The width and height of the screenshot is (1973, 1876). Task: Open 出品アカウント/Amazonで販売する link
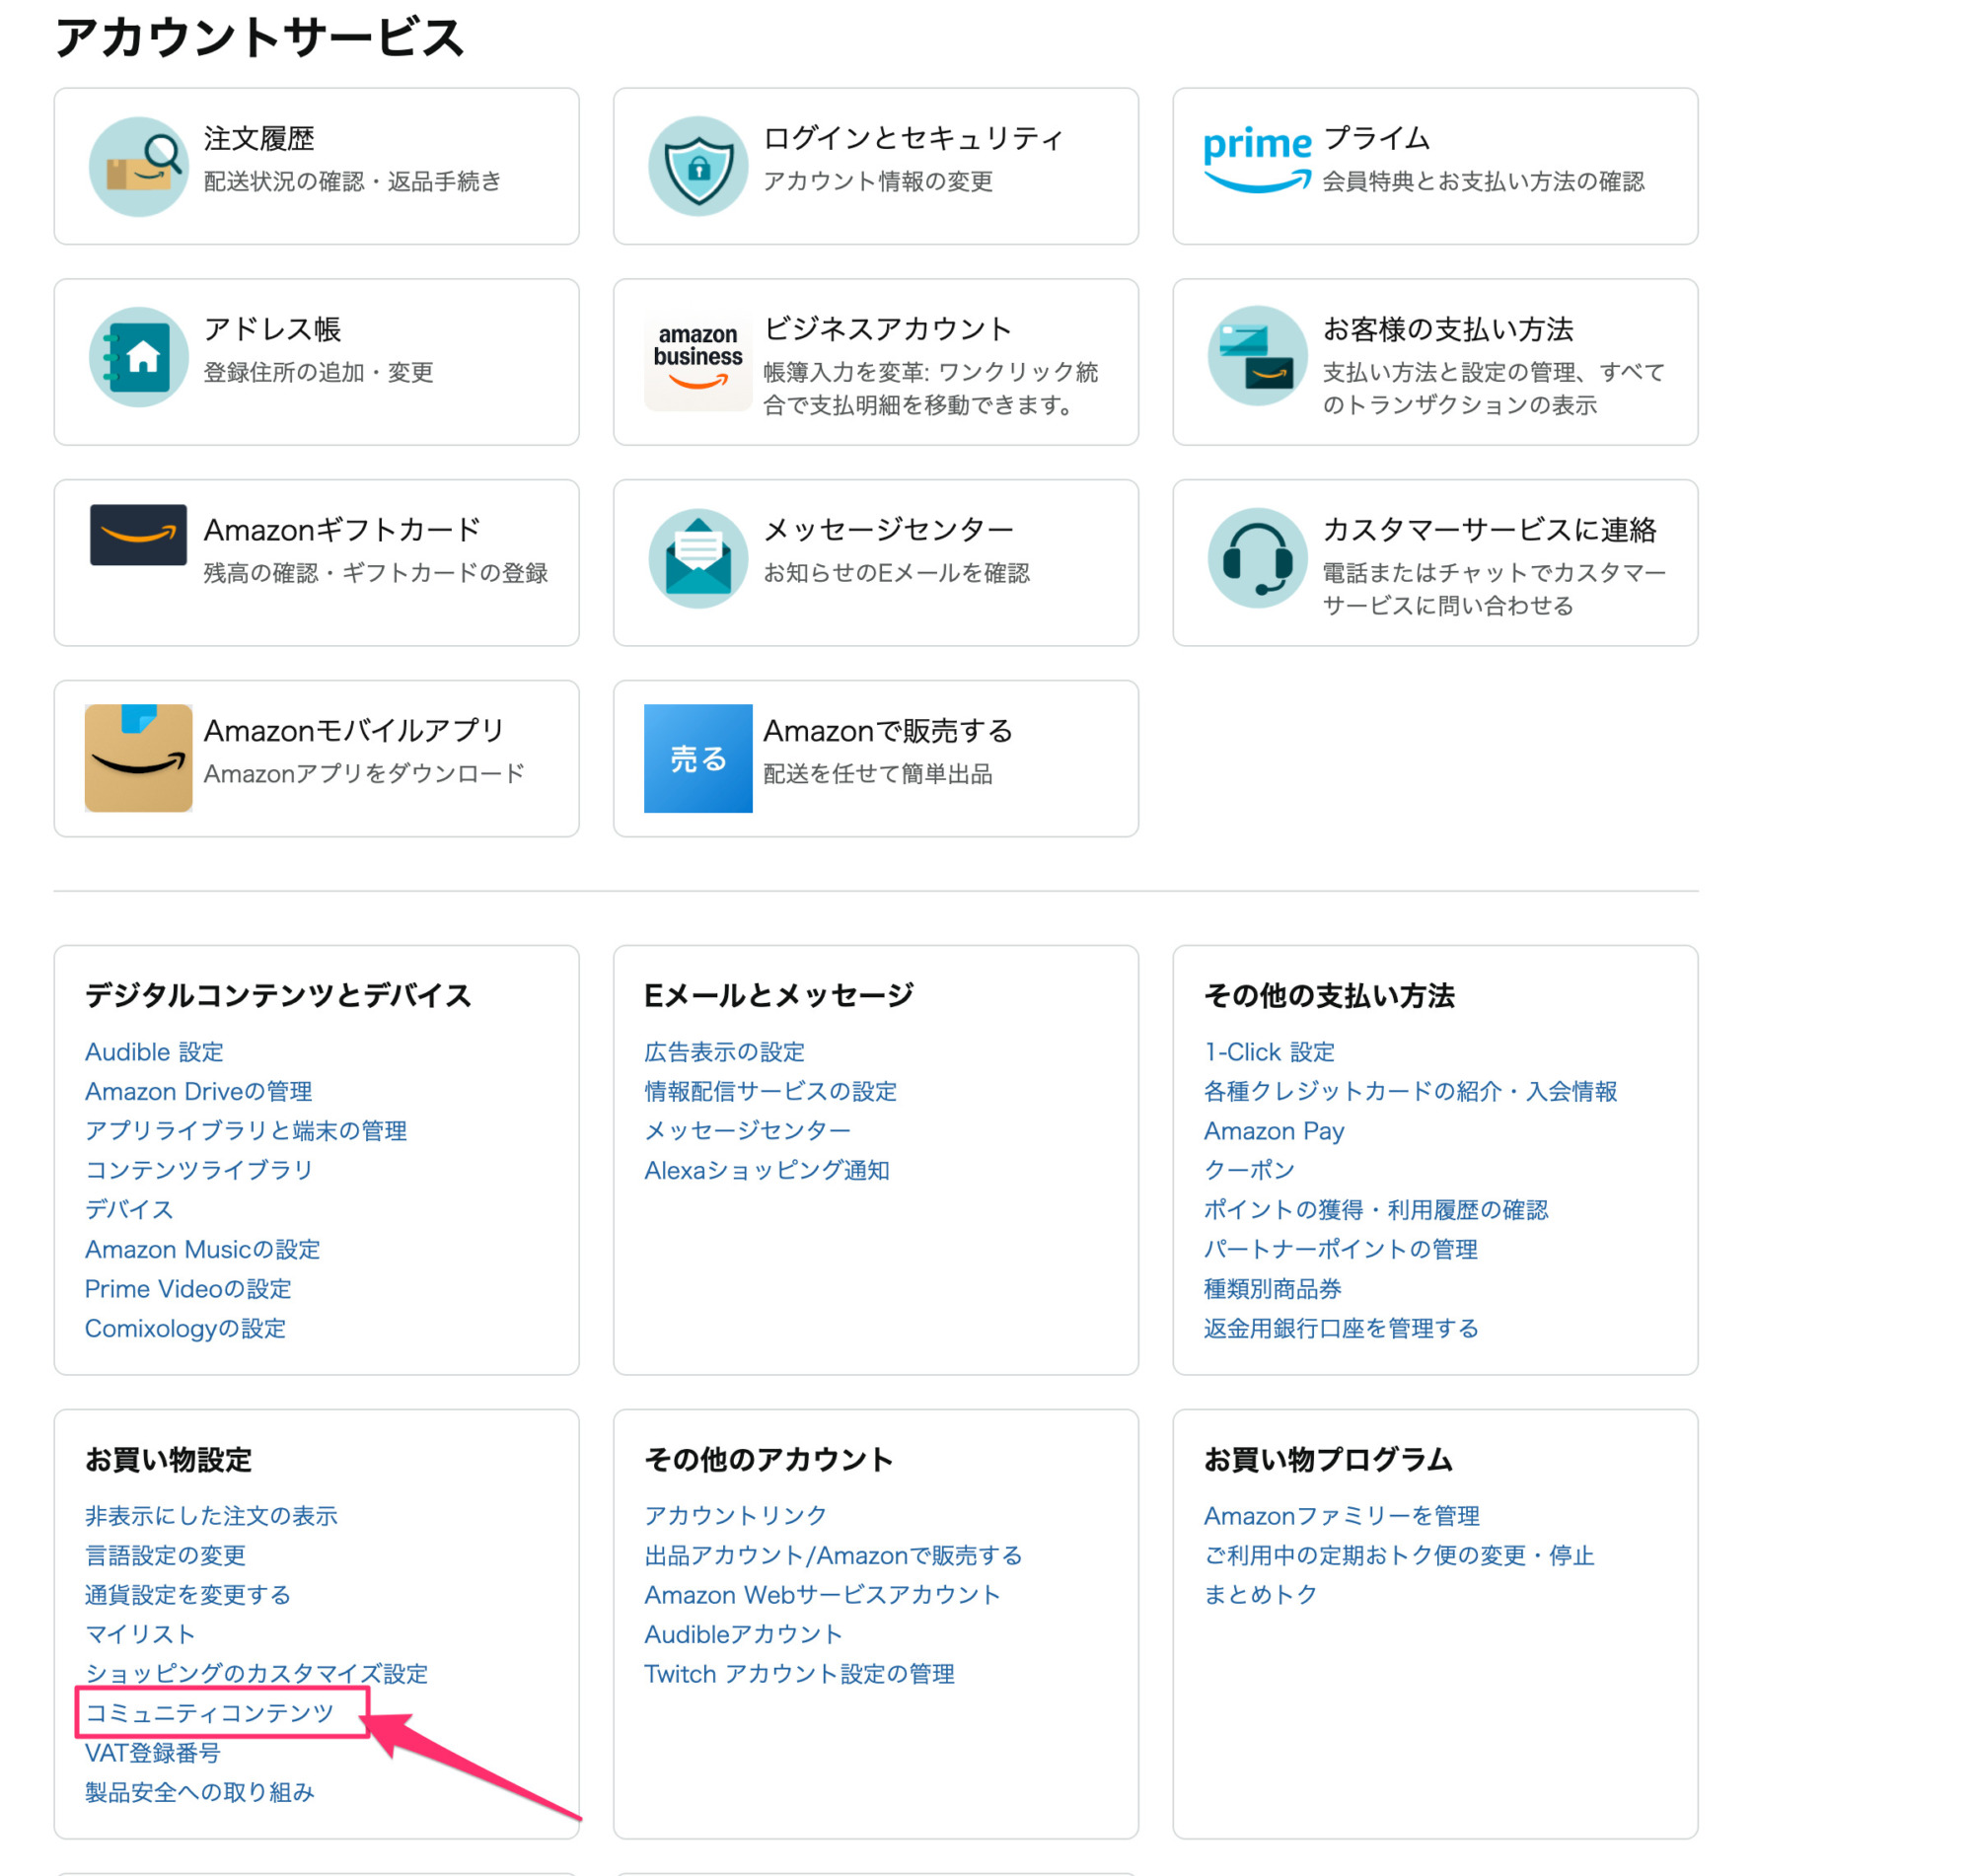pos(833,1556)
